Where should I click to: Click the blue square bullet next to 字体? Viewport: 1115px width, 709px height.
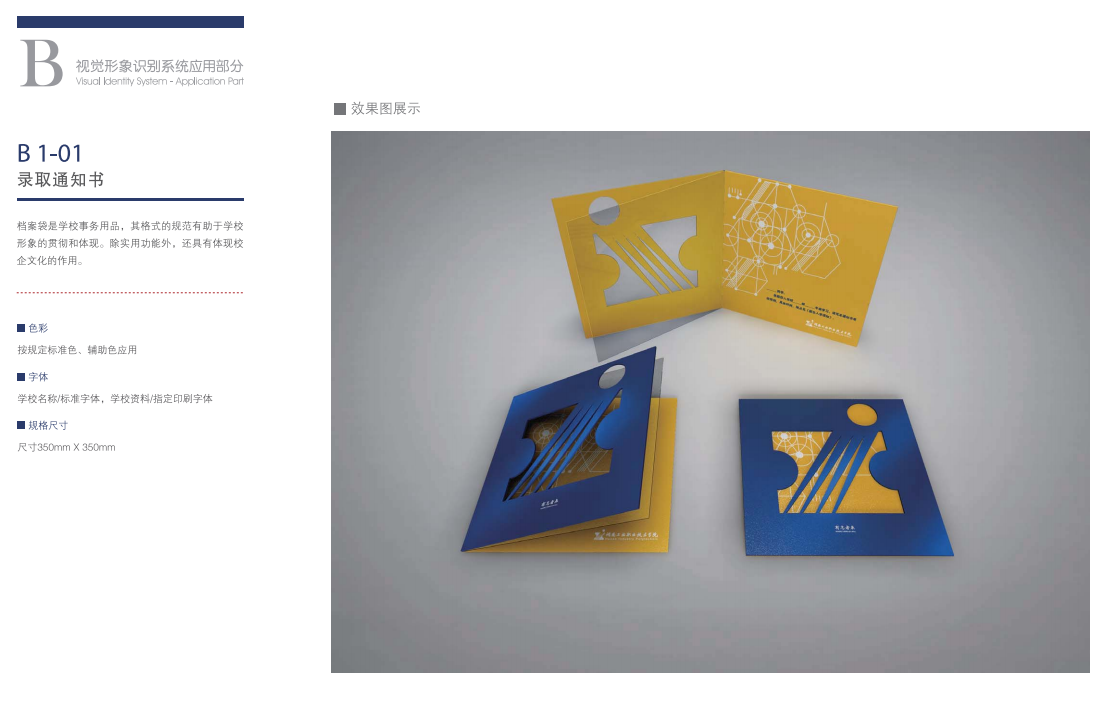click(x=21, y=377)
